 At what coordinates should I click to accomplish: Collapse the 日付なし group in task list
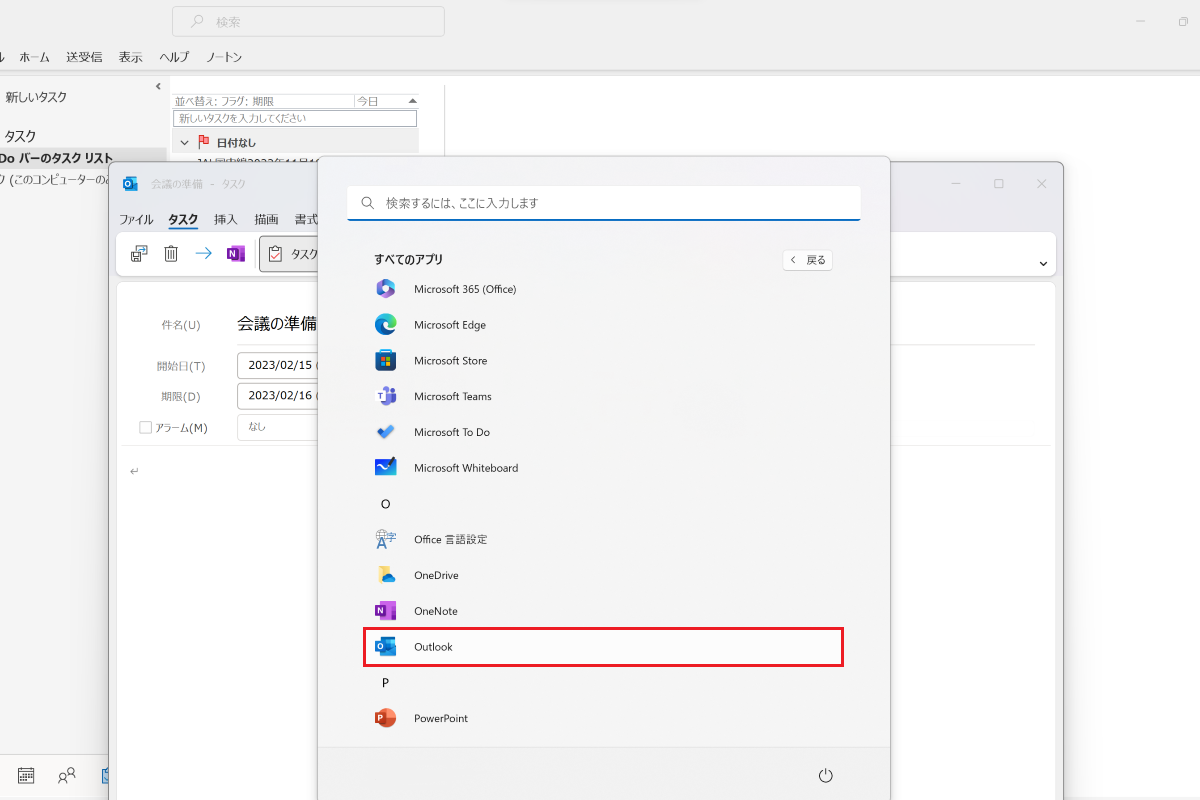185,142
